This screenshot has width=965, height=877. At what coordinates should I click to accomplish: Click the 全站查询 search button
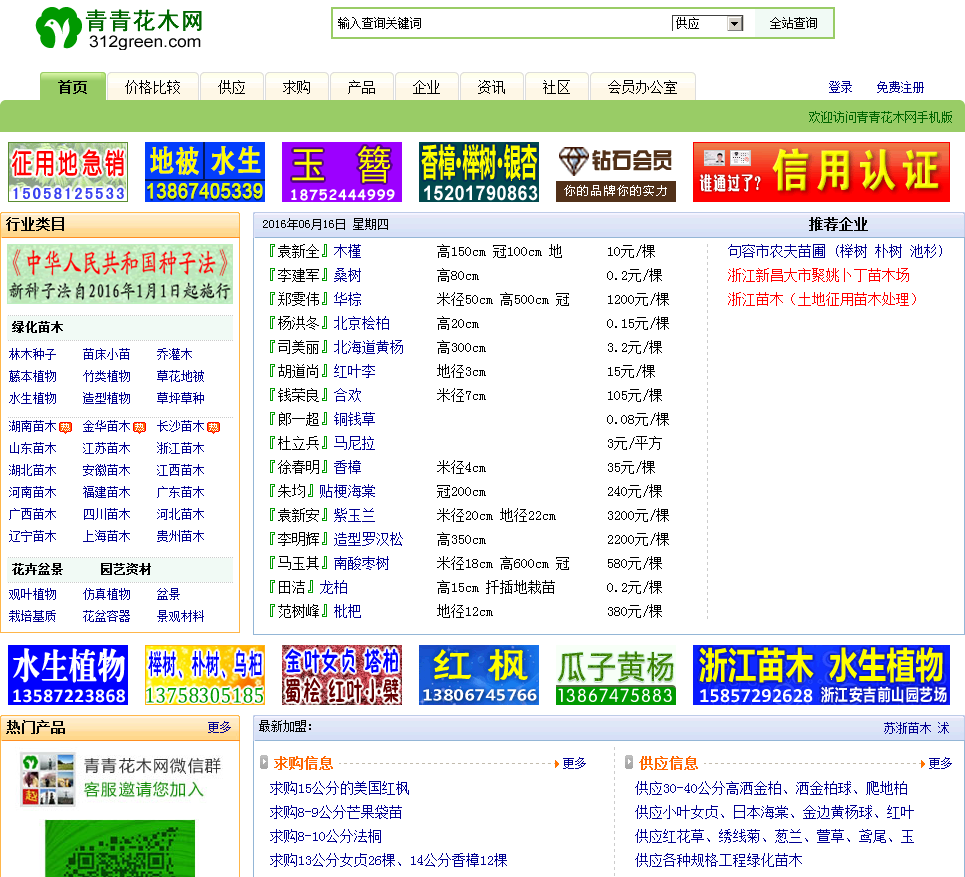click(793, 23)
